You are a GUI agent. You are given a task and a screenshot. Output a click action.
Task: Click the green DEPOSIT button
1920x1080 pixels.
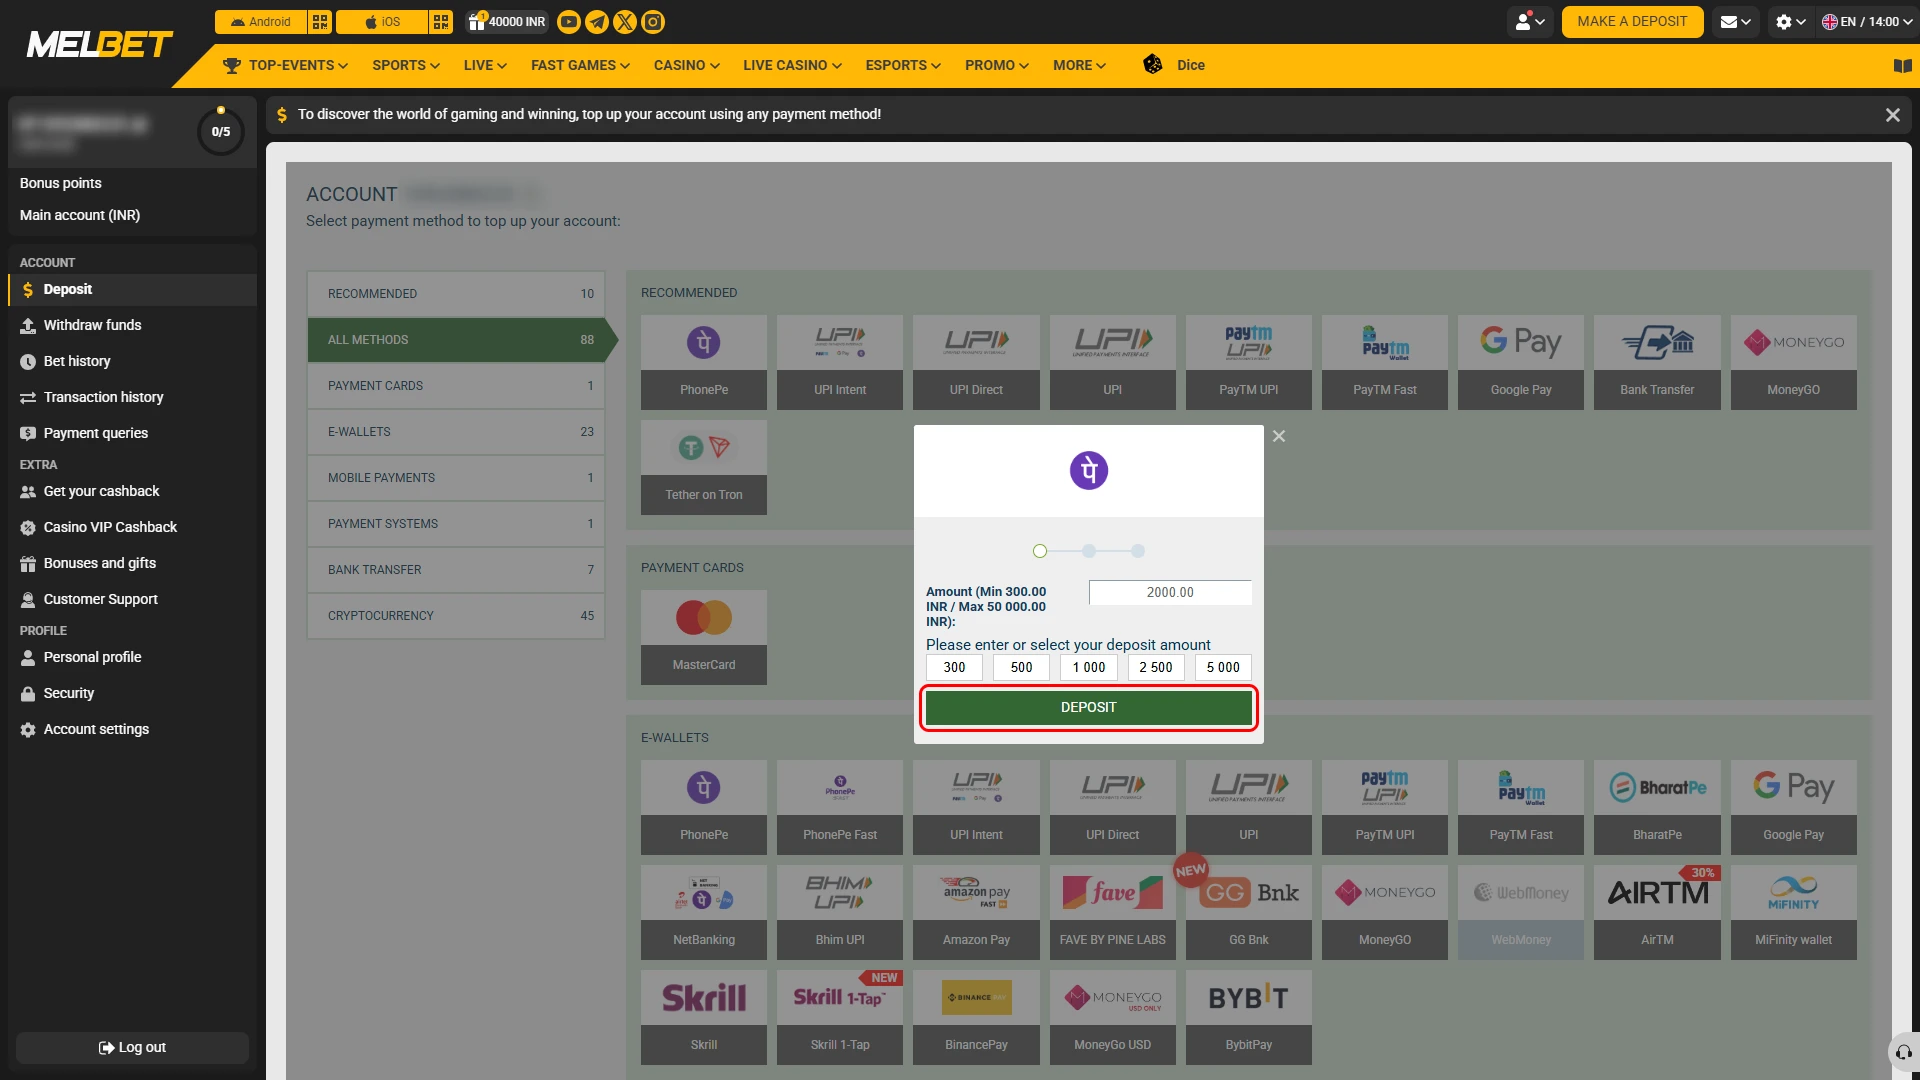[x=1088, y=708]
